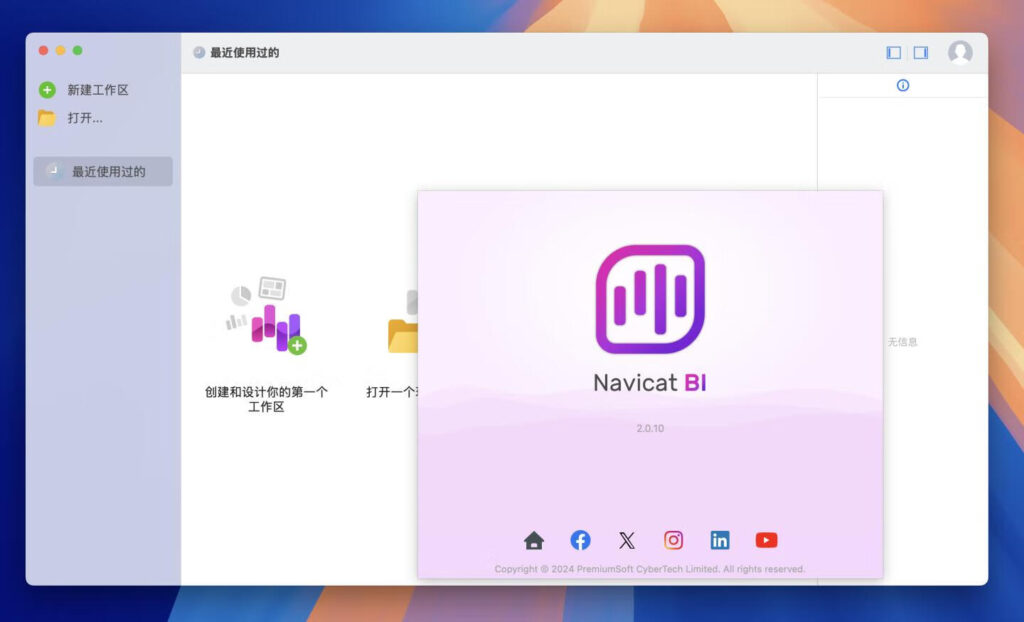
Task: Open the Facebook icon in the About dialog
Action: tap(580, 540)
